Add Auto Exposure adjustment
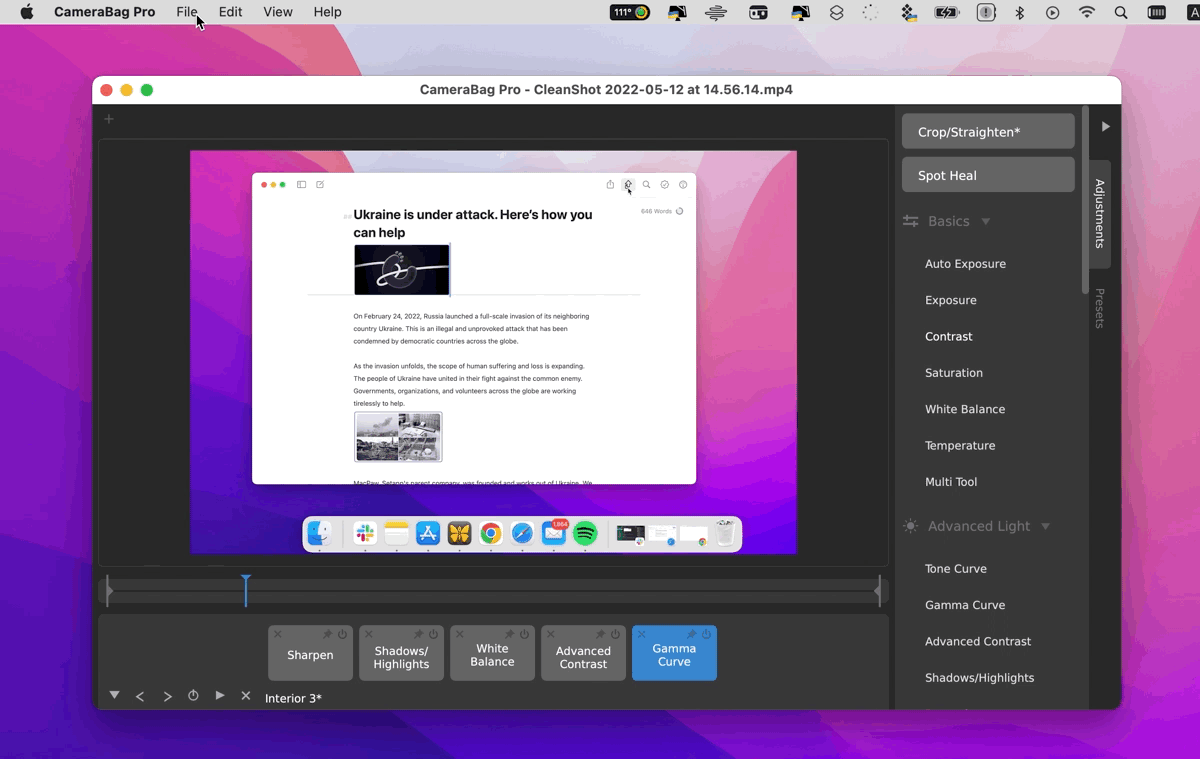1200x759 pixels. 965,264
